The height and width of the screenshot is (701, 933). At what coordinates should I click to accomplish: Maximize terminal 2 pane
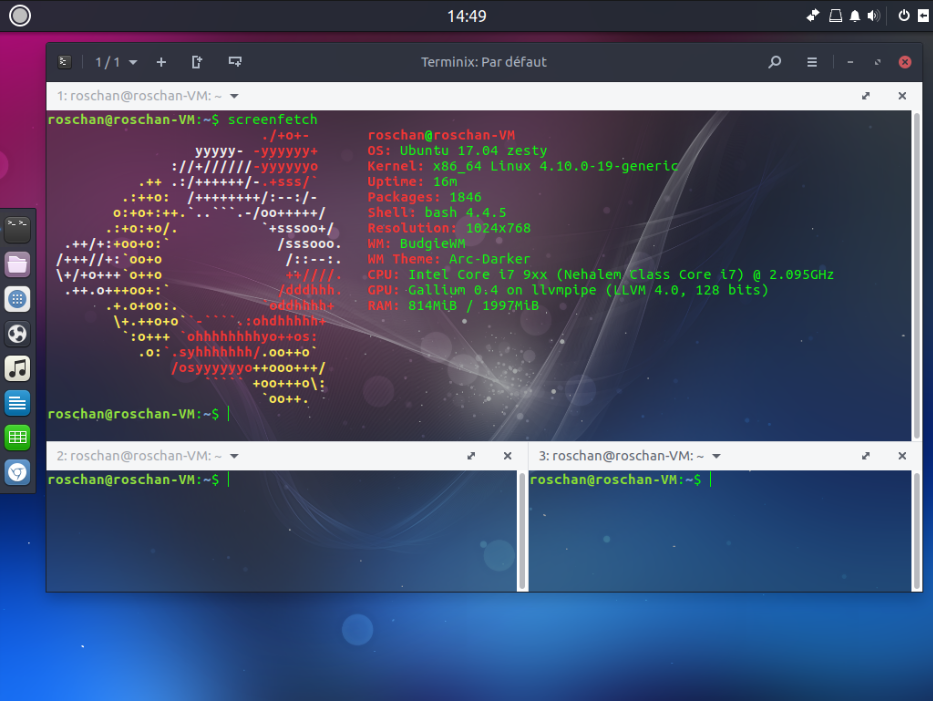click(471, 456)
